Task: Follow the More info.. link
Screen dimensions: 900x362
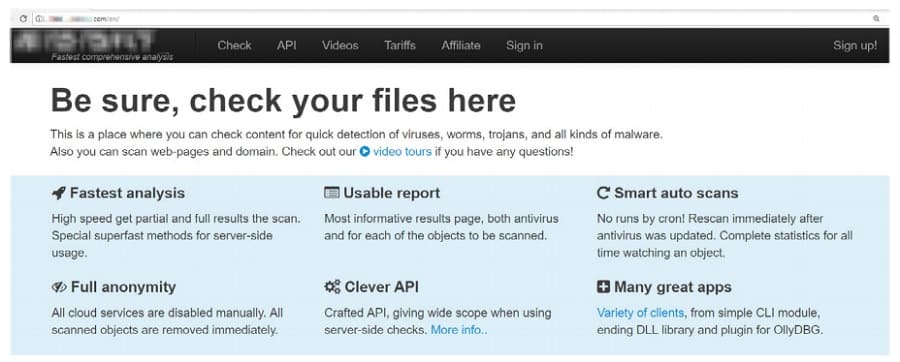Action: point(459,330)
